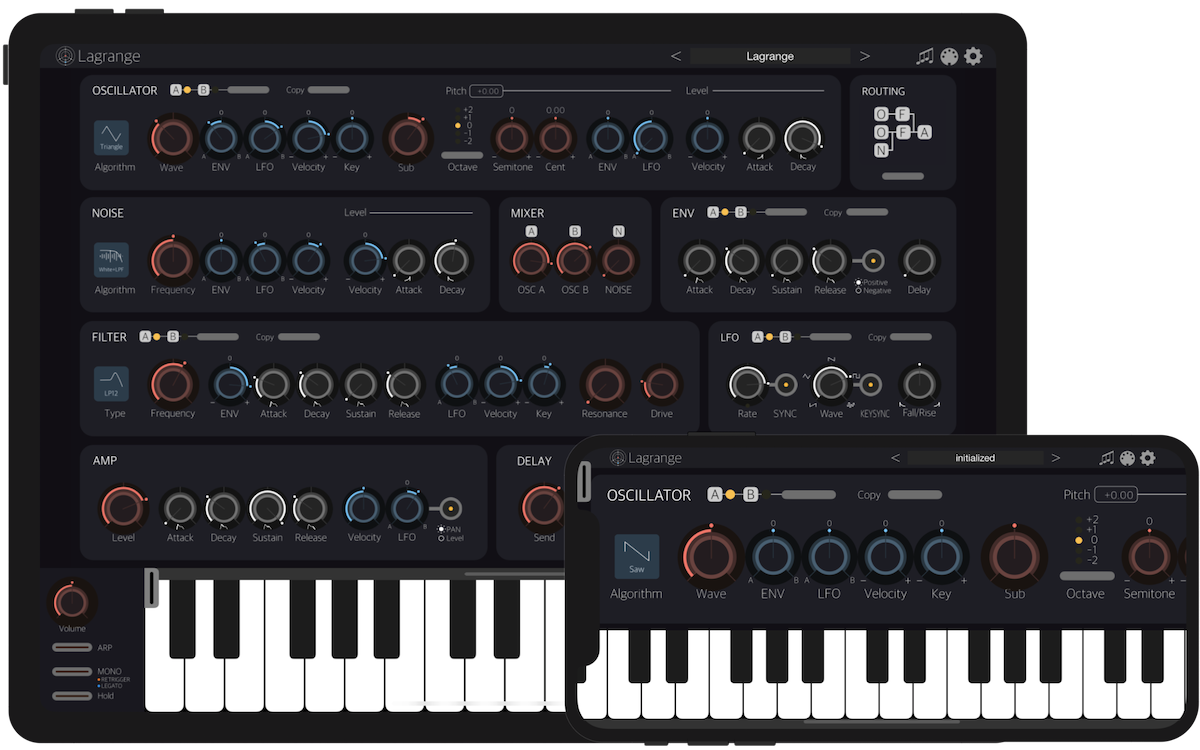Open the oscillator Triangle algorithm selector
1200x750 pixels.
coord(112,138)
